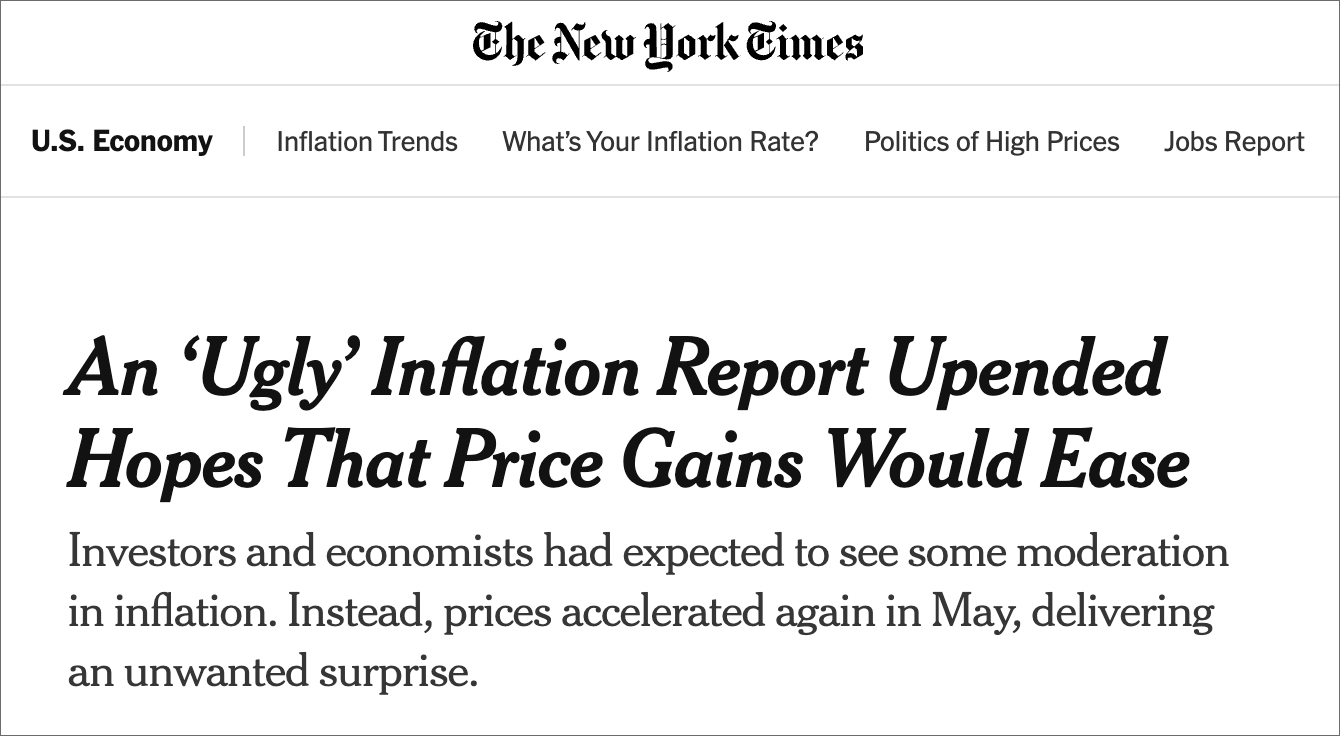Open What's Your Inflation Rate? link
The image size is (1340, 736).
[660, 142]
